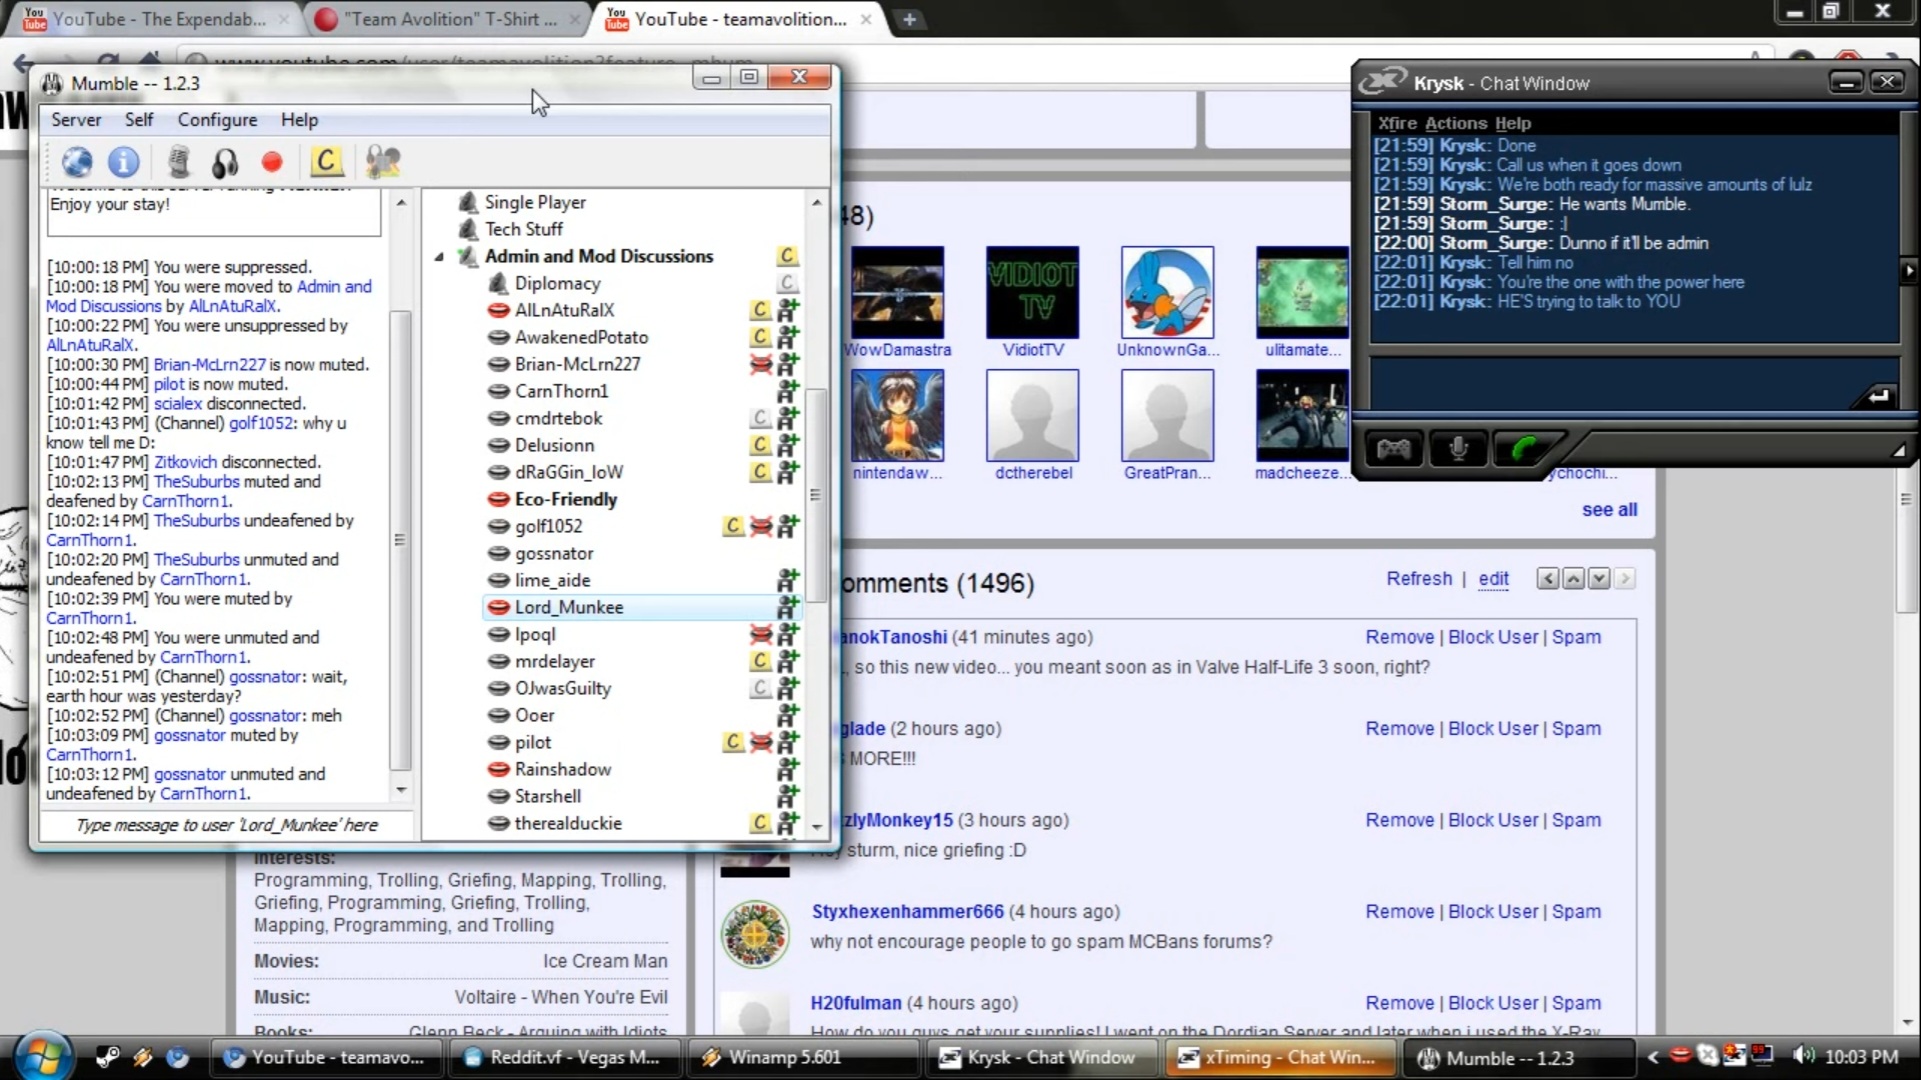Collapse Admin and Mod Discussions channel
The width and height of the screenshot is (1921, 1080).
tap(439, 257)
